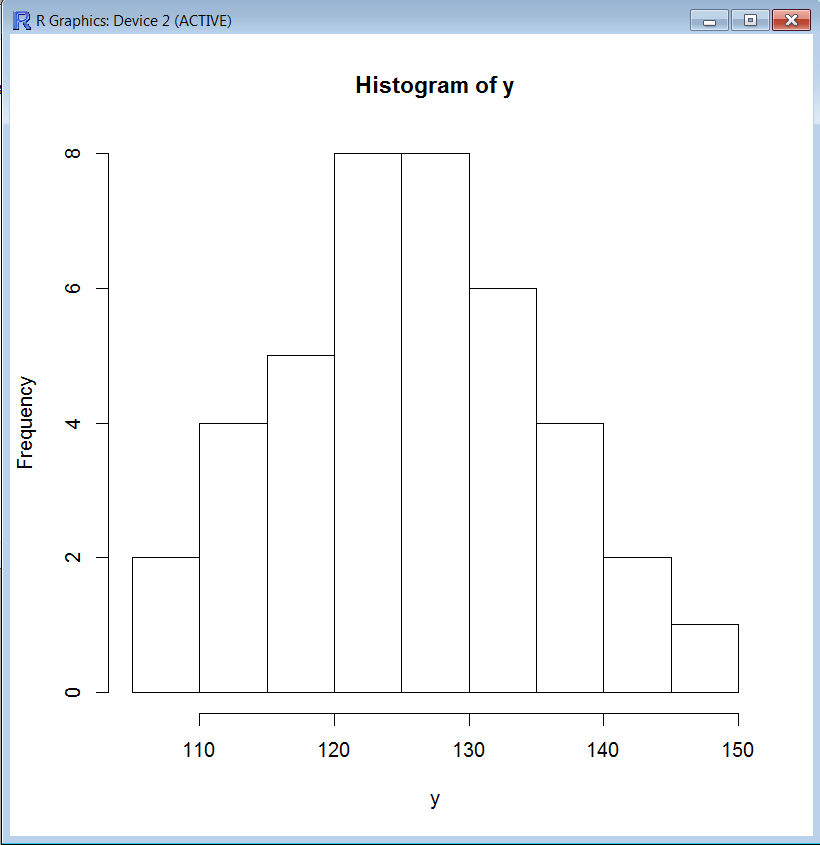Click the 4 tick label on frequency axis

[73, 423]
